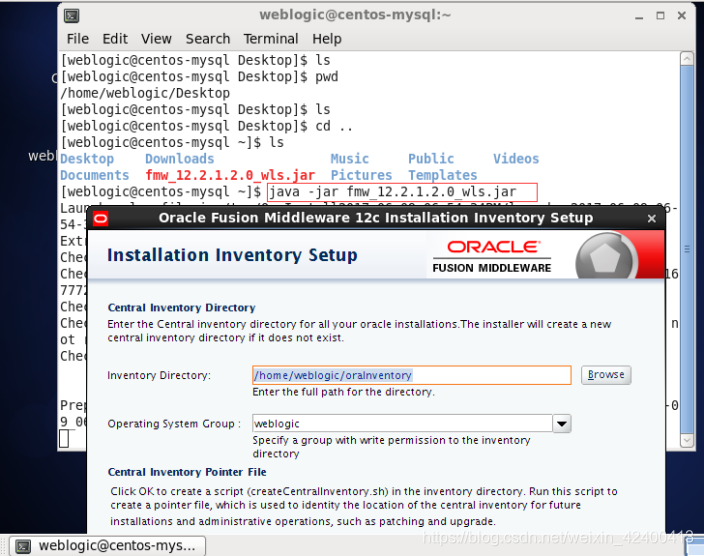Click the terminal icon in the taskbar button
This screenshot has width=704, height=556.
tap(23, 546)
